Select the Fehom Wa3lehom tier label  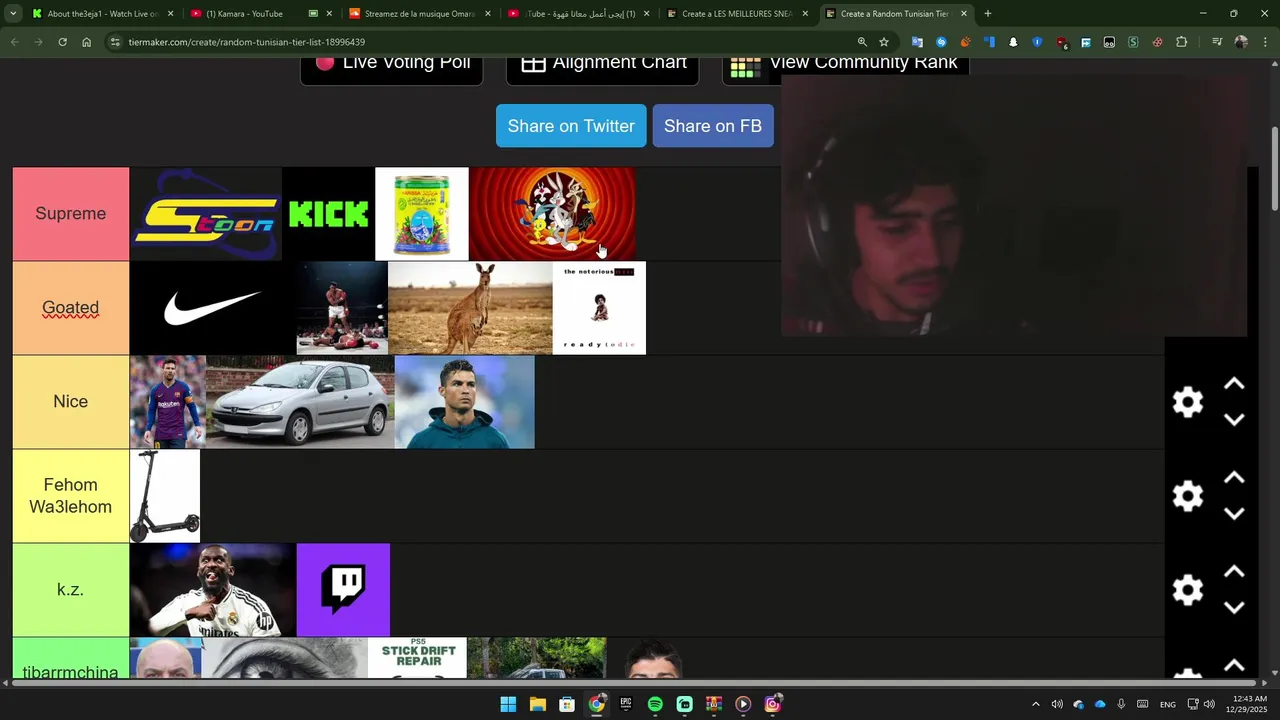click(x=71, y=496)
